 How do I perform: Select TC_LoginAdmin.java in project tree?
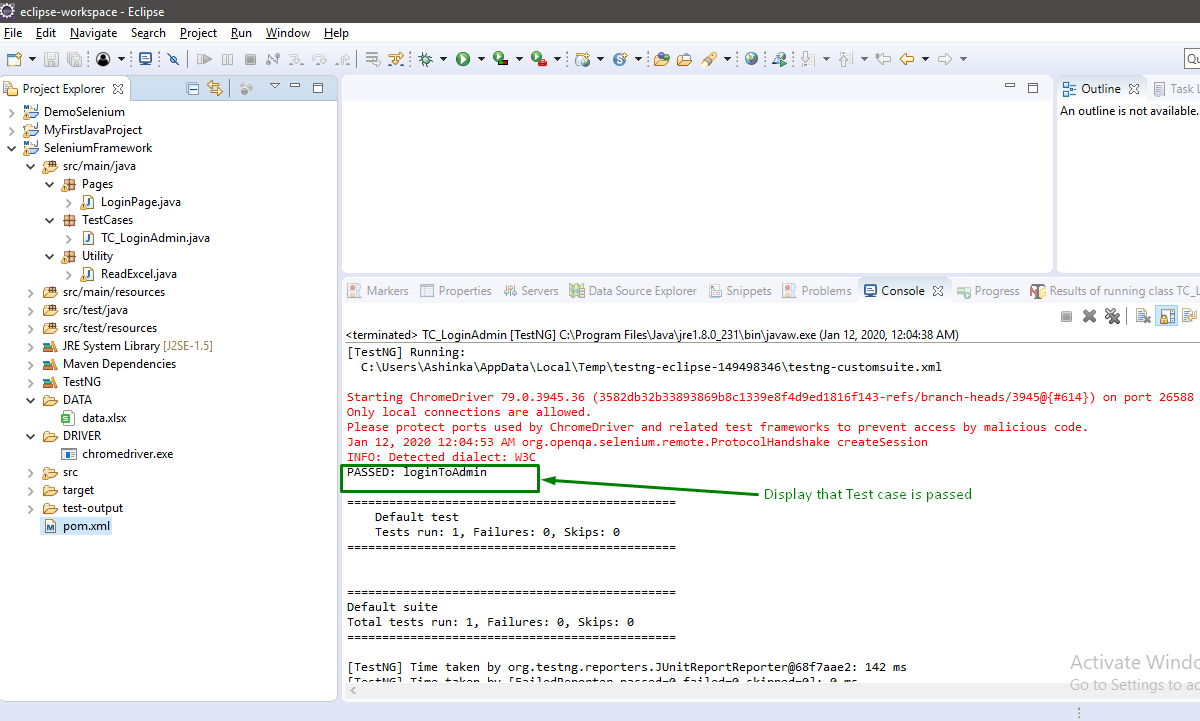click(155, 238)
